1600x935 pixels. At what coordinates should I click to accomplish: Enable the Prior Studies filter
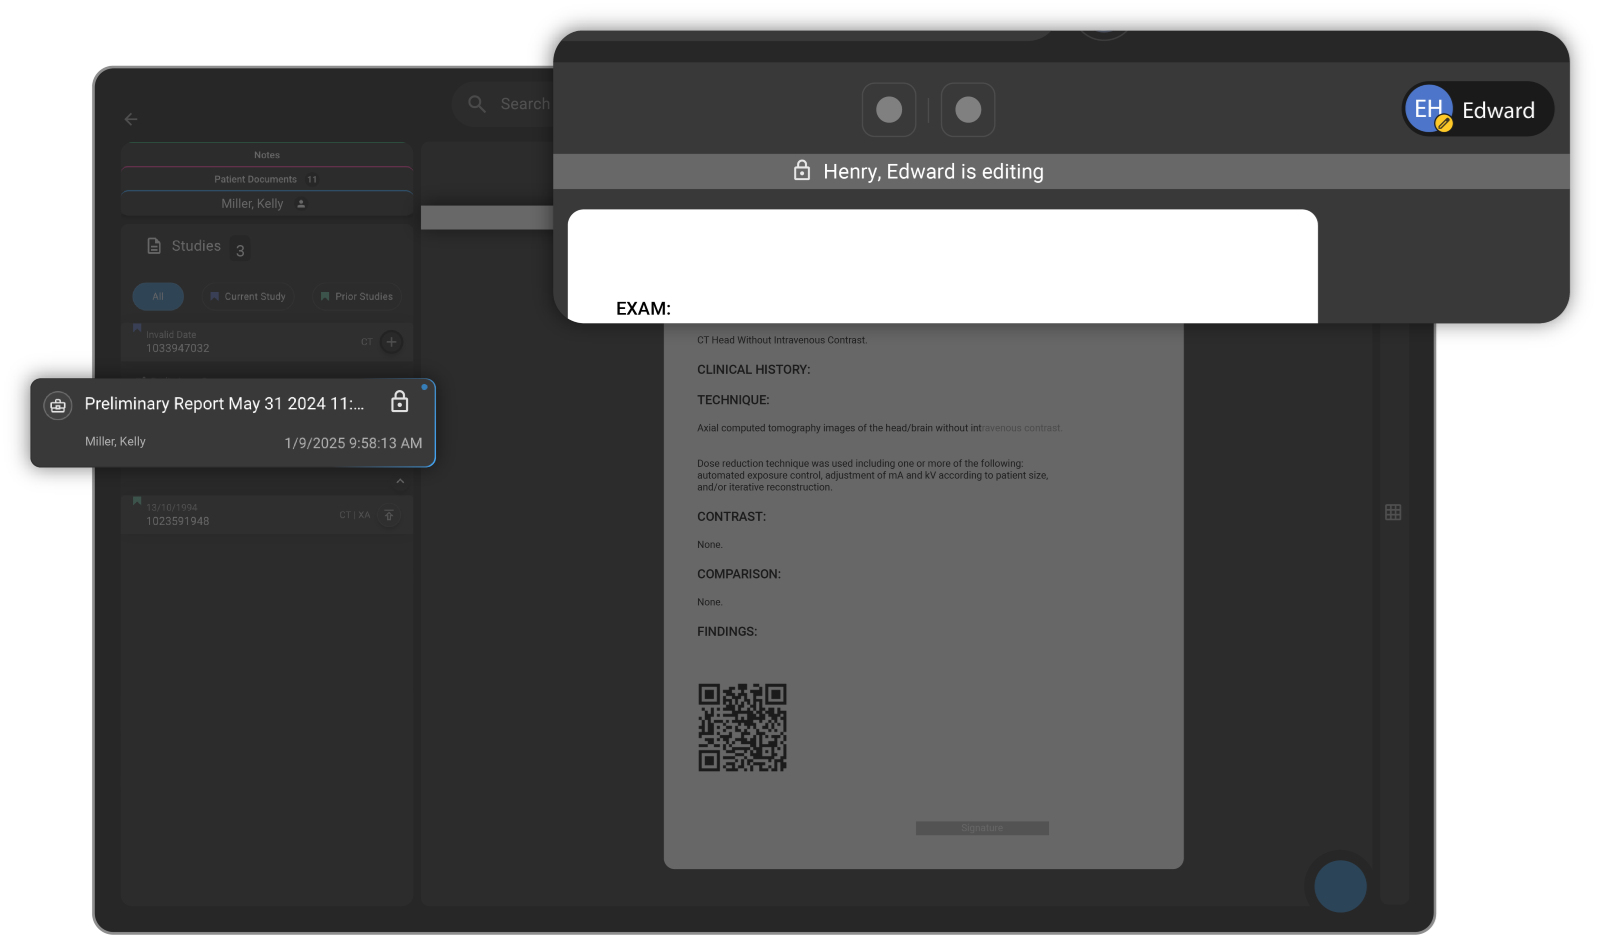click(x=356, y=296)
